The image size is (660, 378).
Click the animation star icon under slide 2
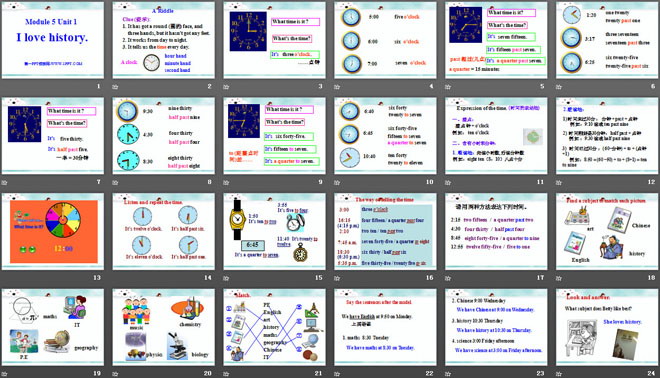115,87
